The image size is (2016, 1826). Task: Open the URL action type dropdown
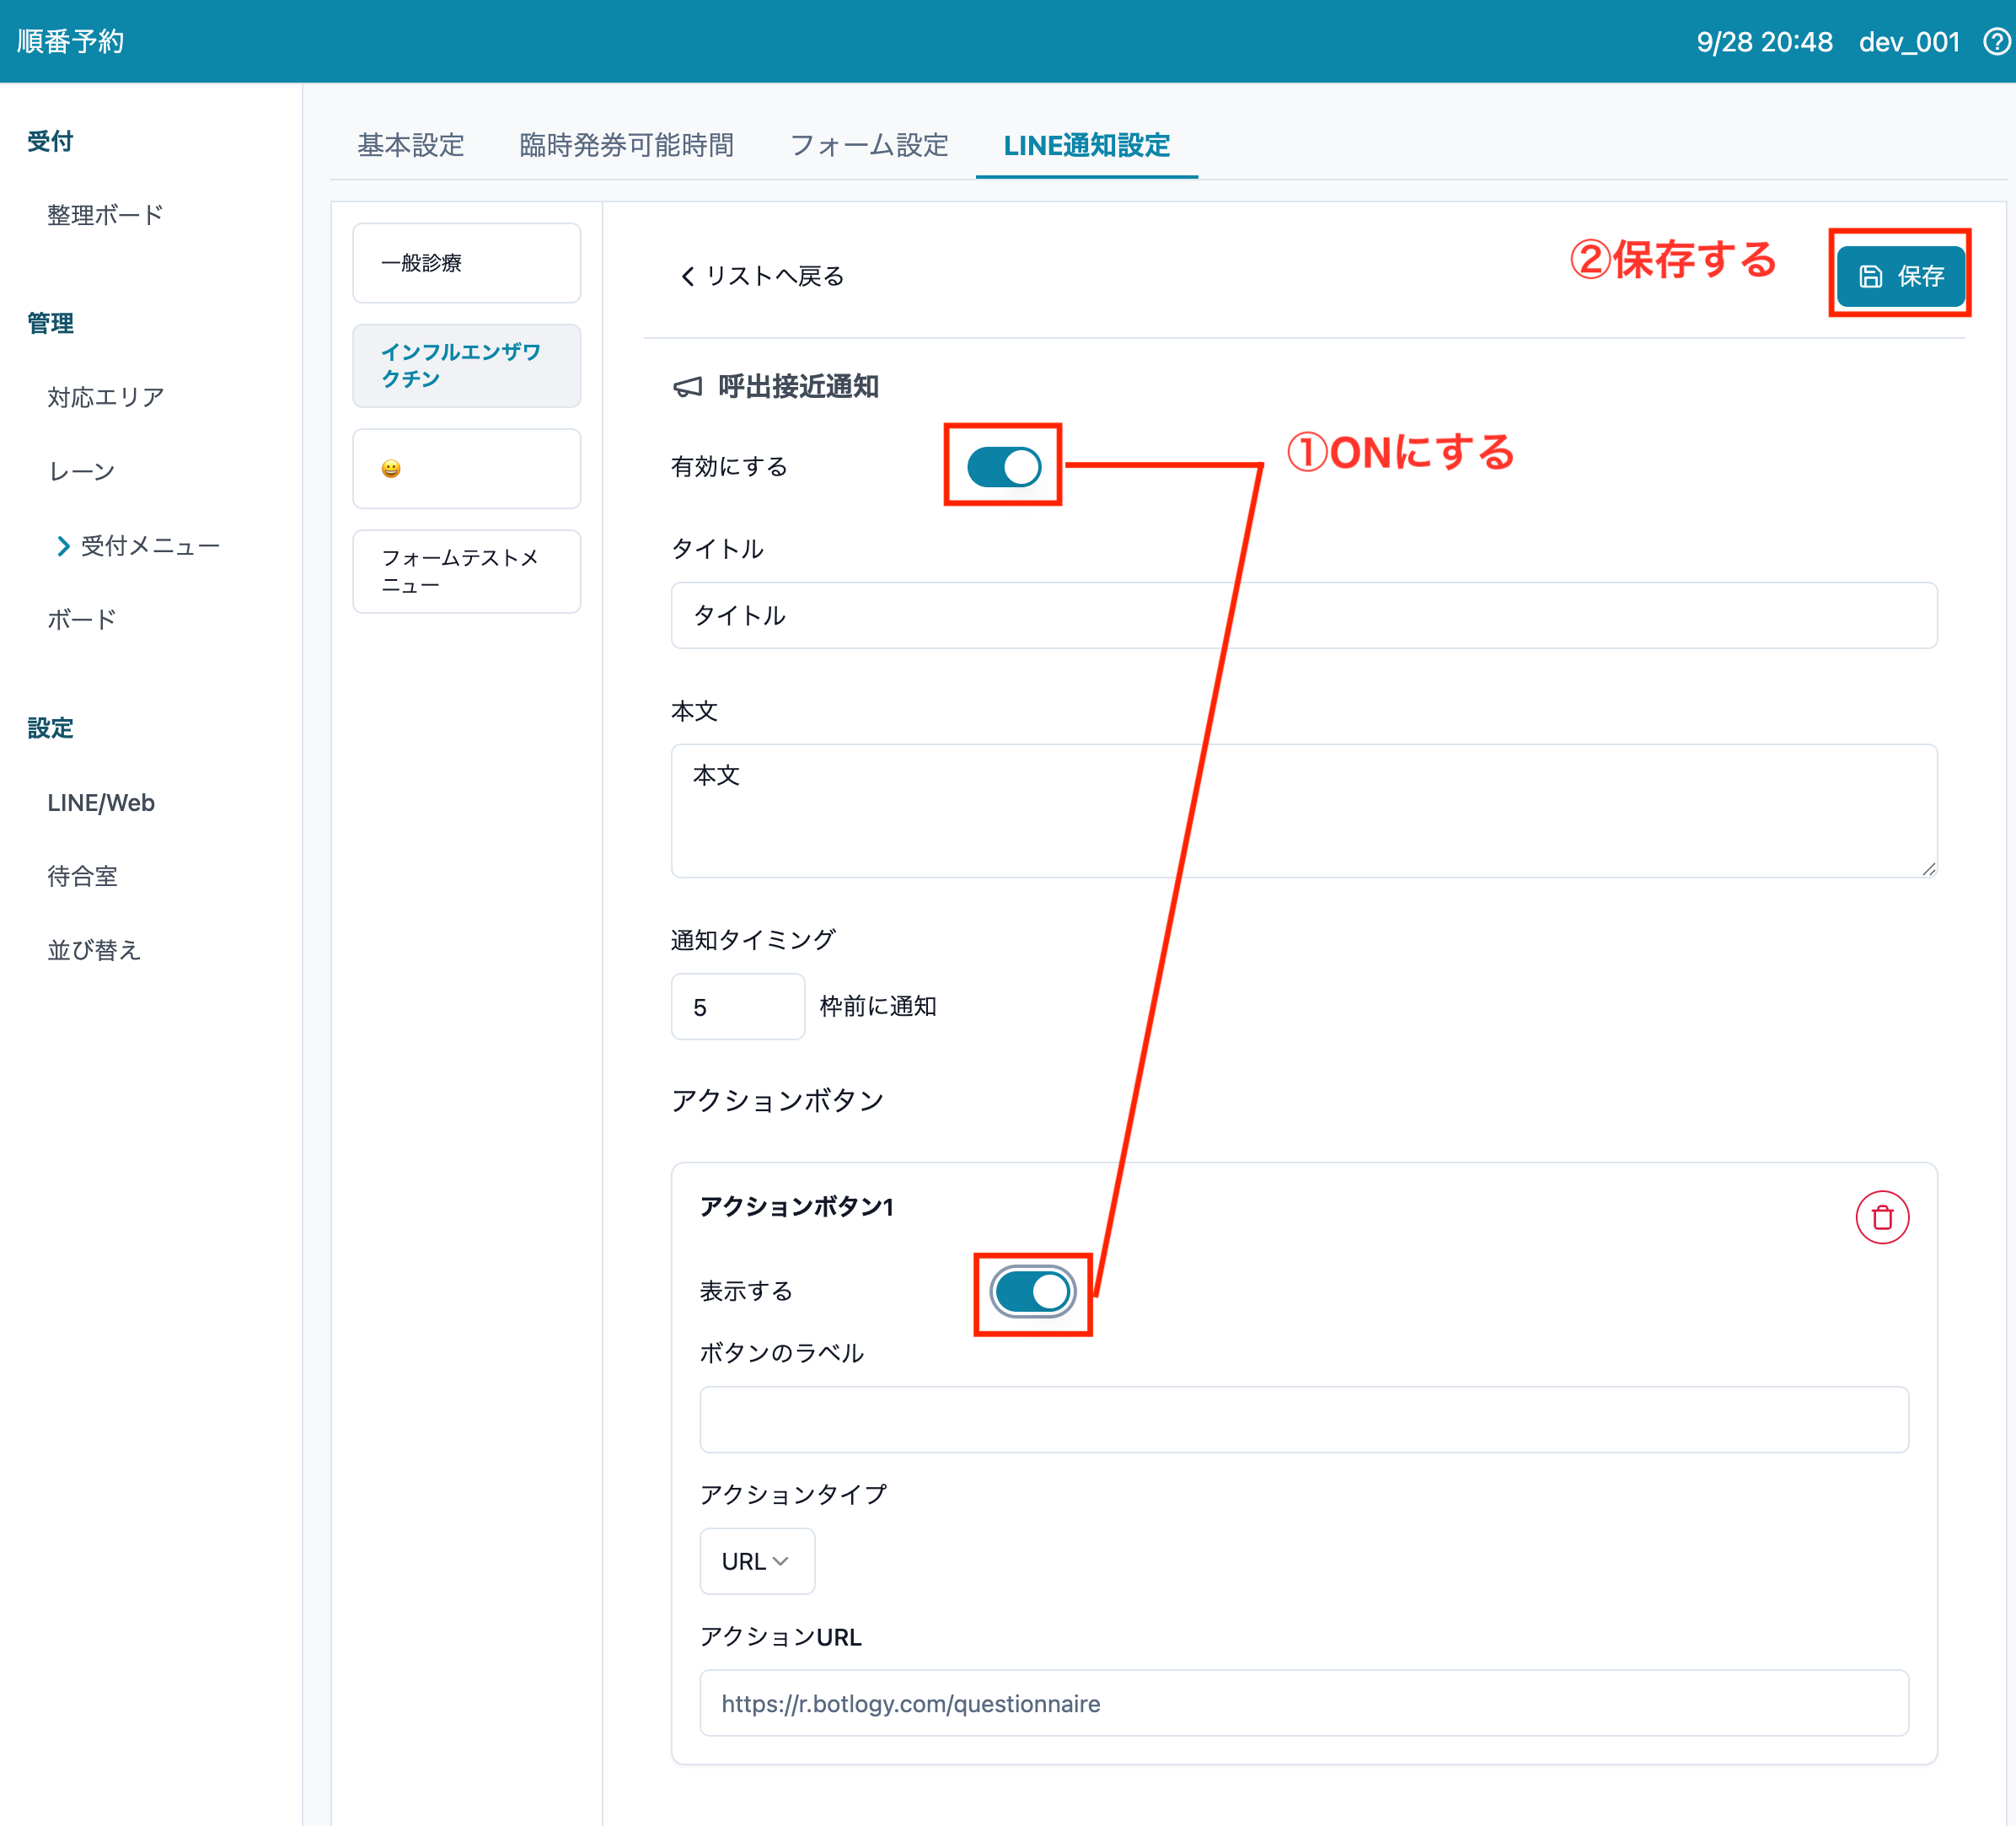click(x=756, y=1561)
